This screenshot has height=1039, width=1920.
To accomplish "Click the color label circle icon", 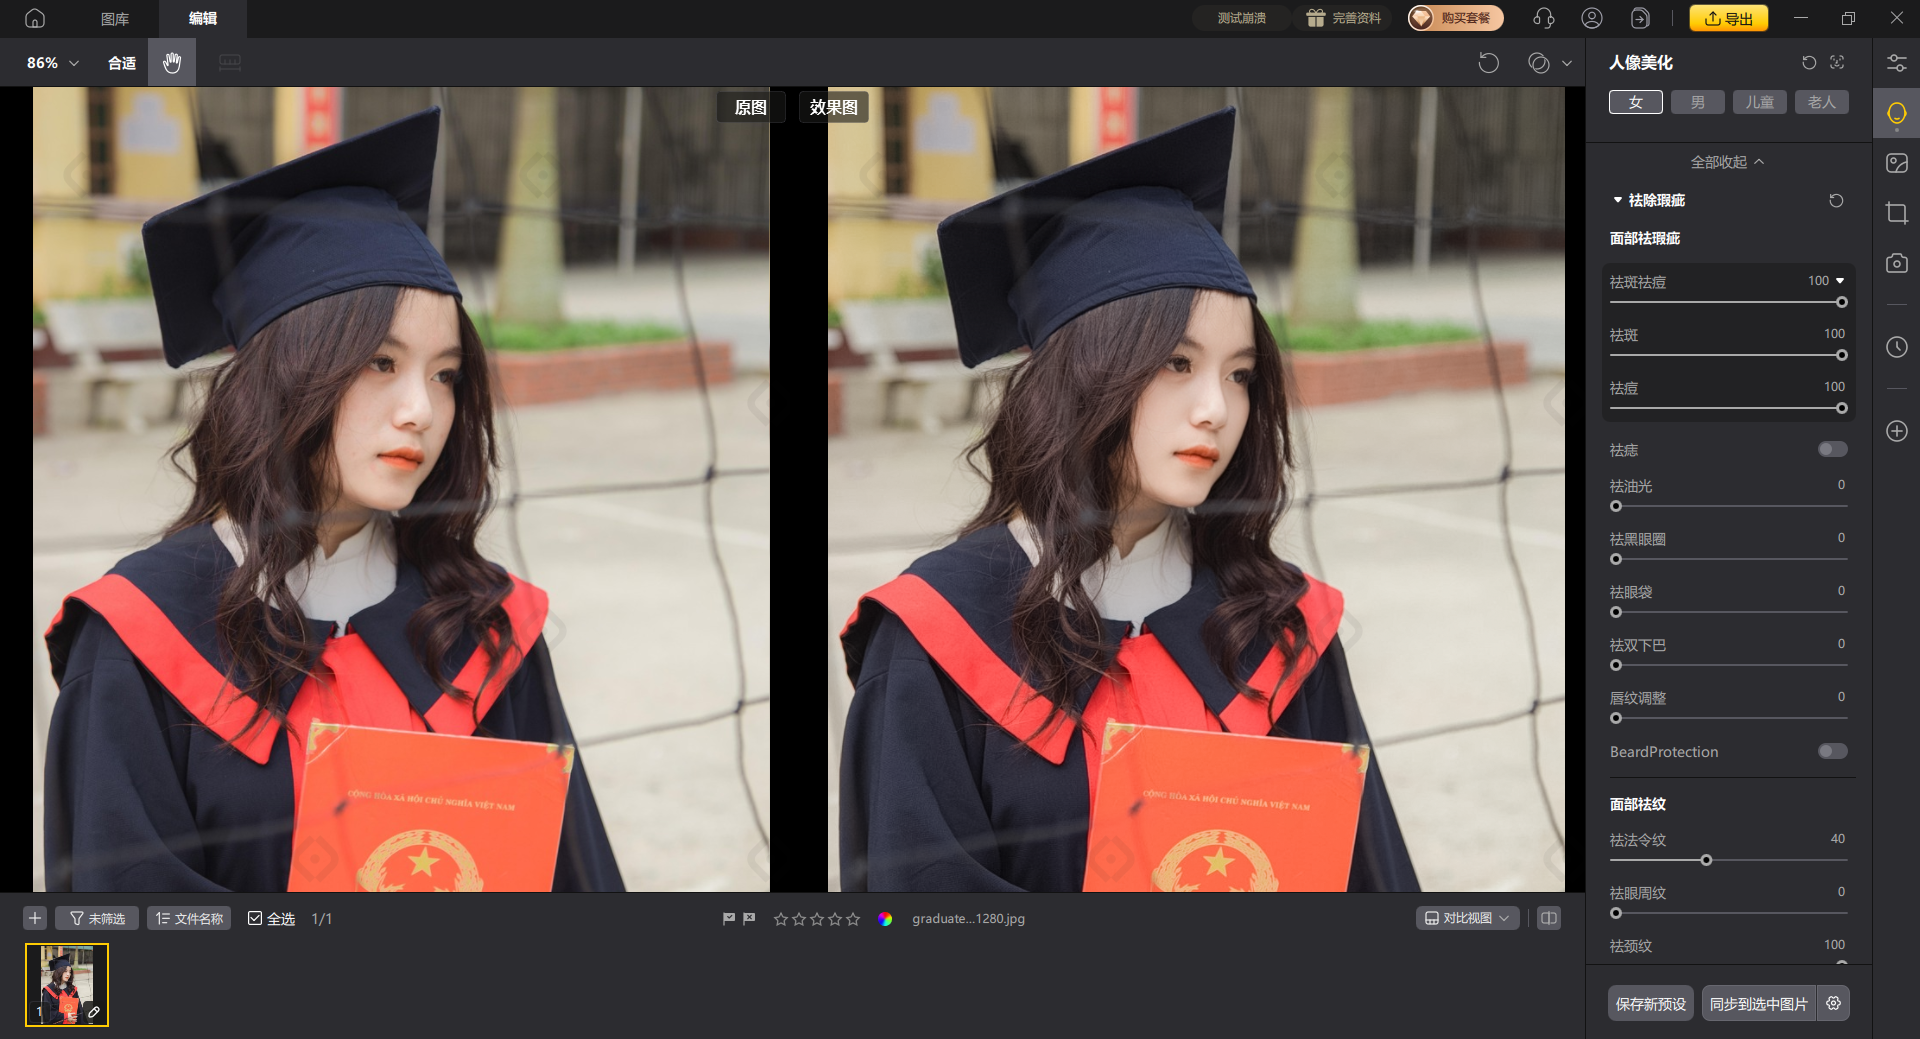I will point(885,919).
